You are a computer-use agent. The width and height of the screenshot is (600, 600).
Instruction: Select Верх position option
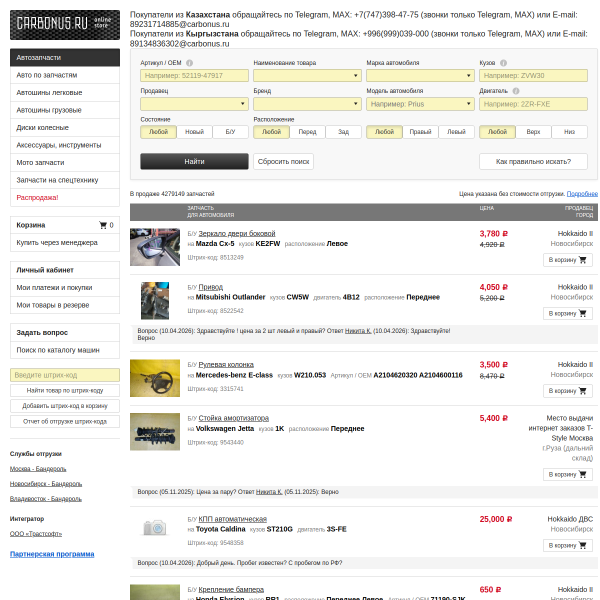click(x=533, y=132)
